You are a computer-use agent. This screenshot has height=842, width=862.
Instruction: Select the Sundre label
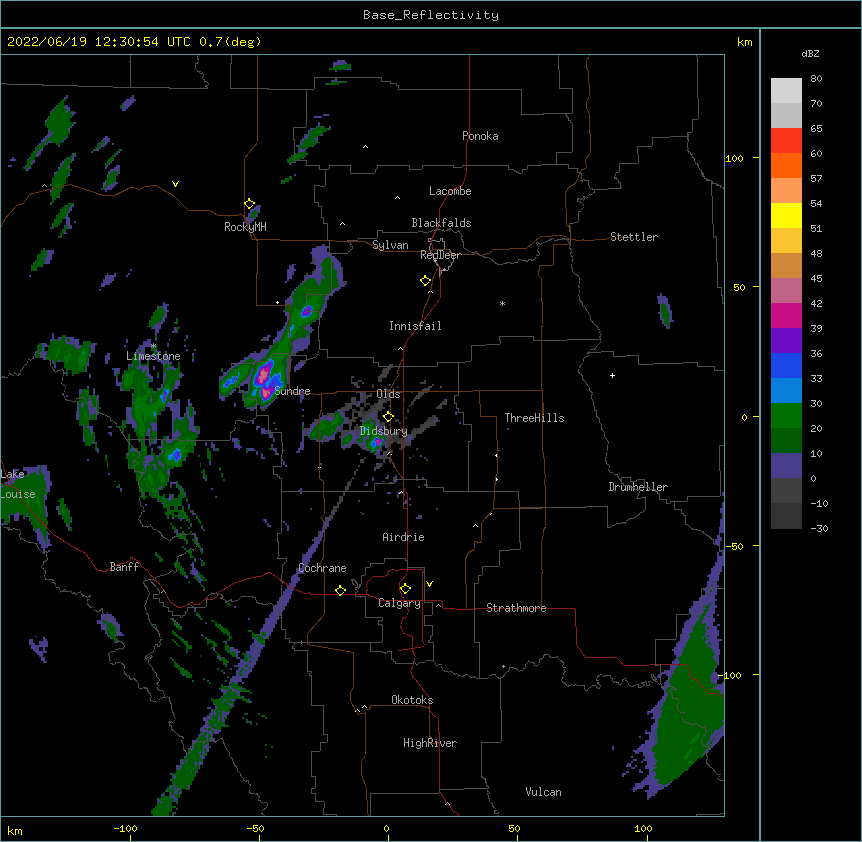[292, 391]
